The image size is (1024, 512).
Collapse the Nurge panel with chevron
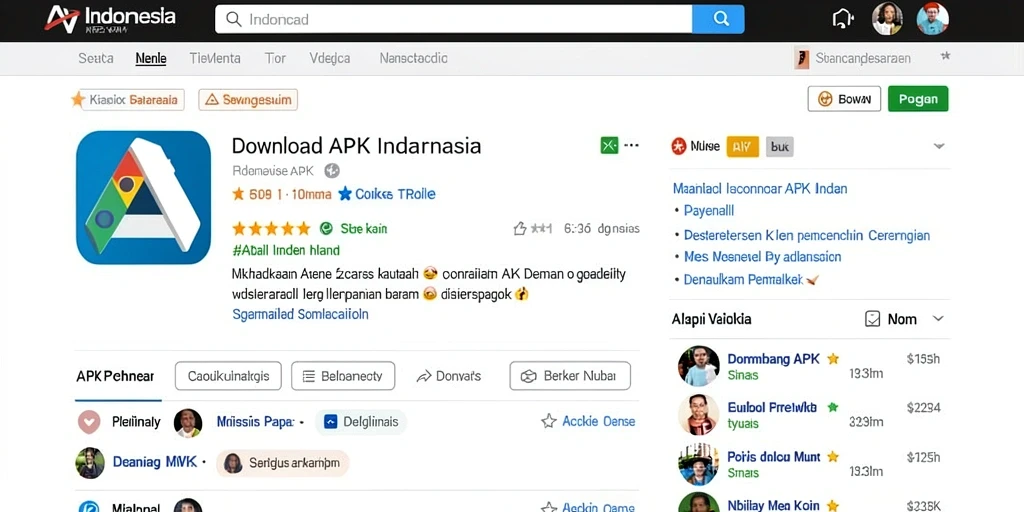click(939, 146)
